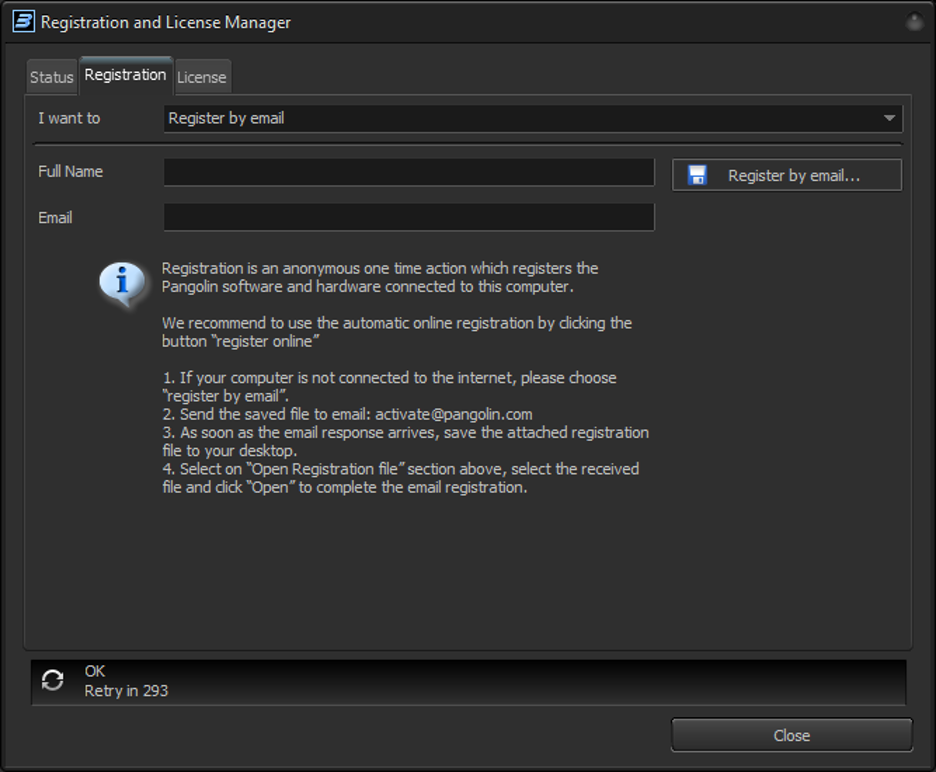The height and width of the screenshot is (772, 936).
Task: Click the blue information bubble icon
Action: click(x=122, y=283)
